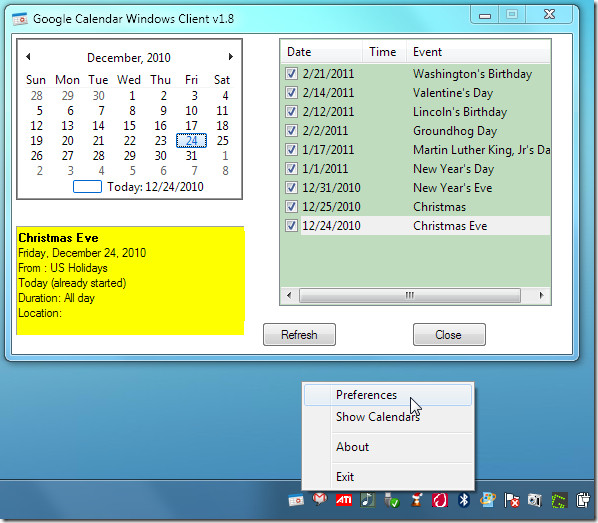Click the 1/1/2011 date cell

[325, 169]
